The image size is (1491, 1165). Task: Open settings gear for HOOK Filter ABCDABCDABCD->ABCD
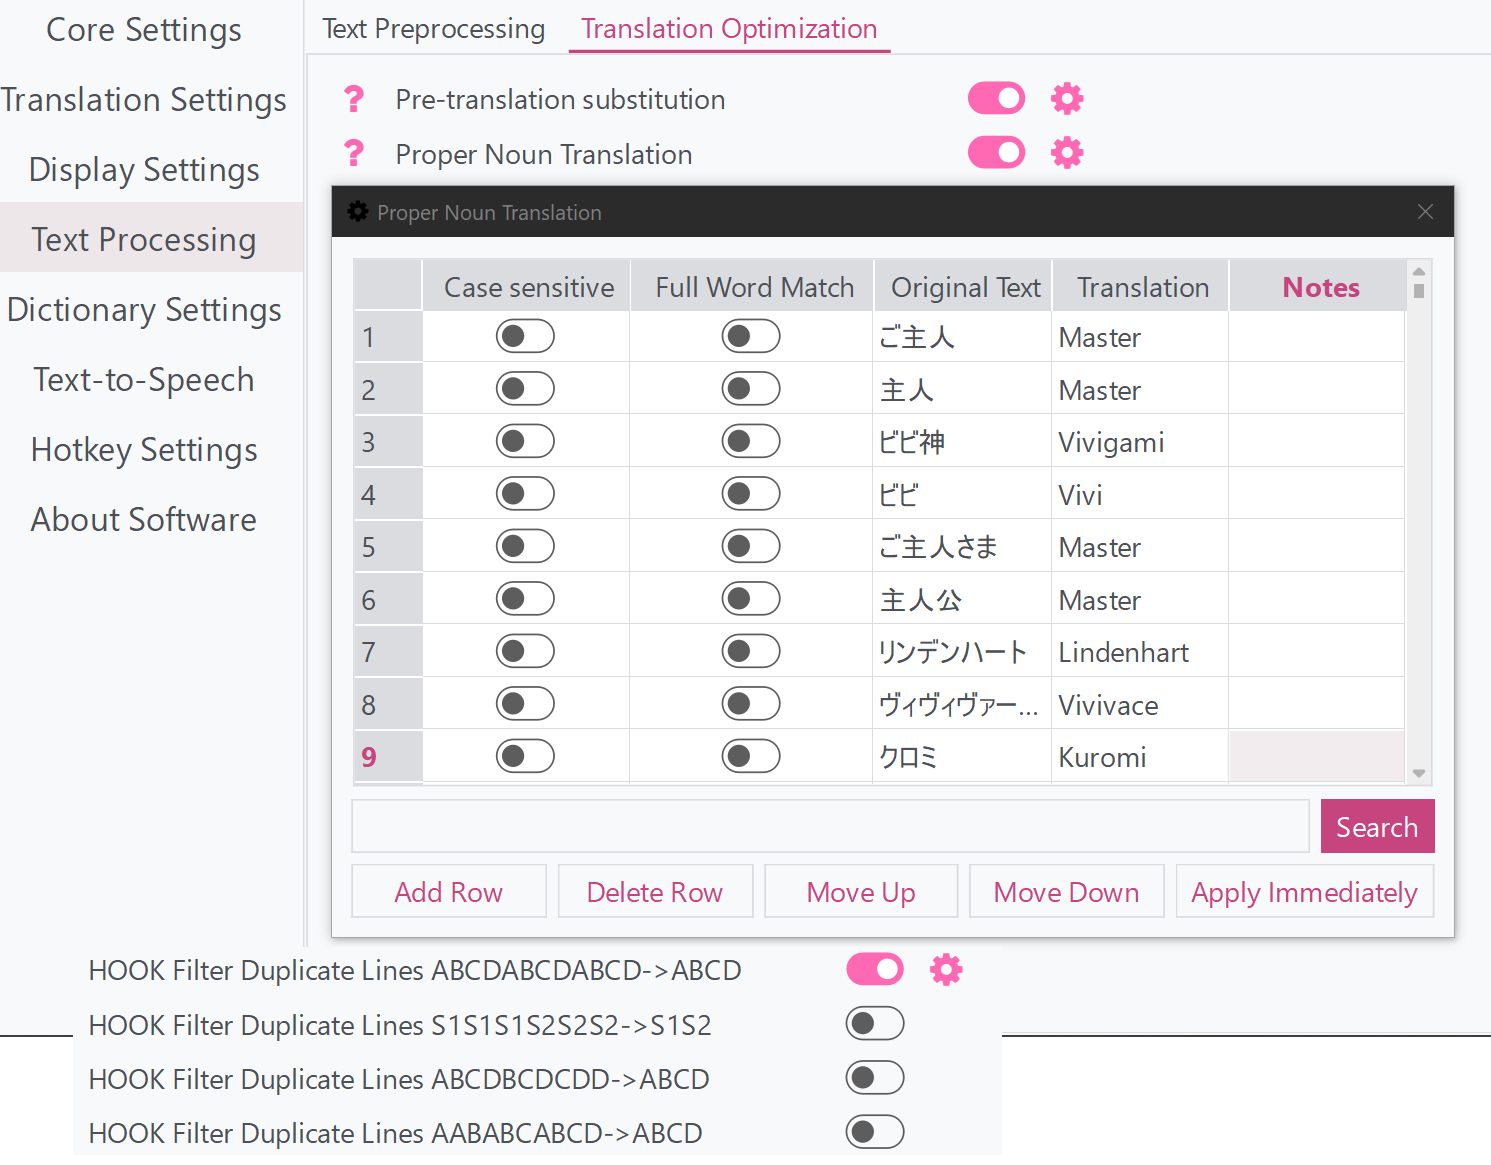tap(946, 969)
